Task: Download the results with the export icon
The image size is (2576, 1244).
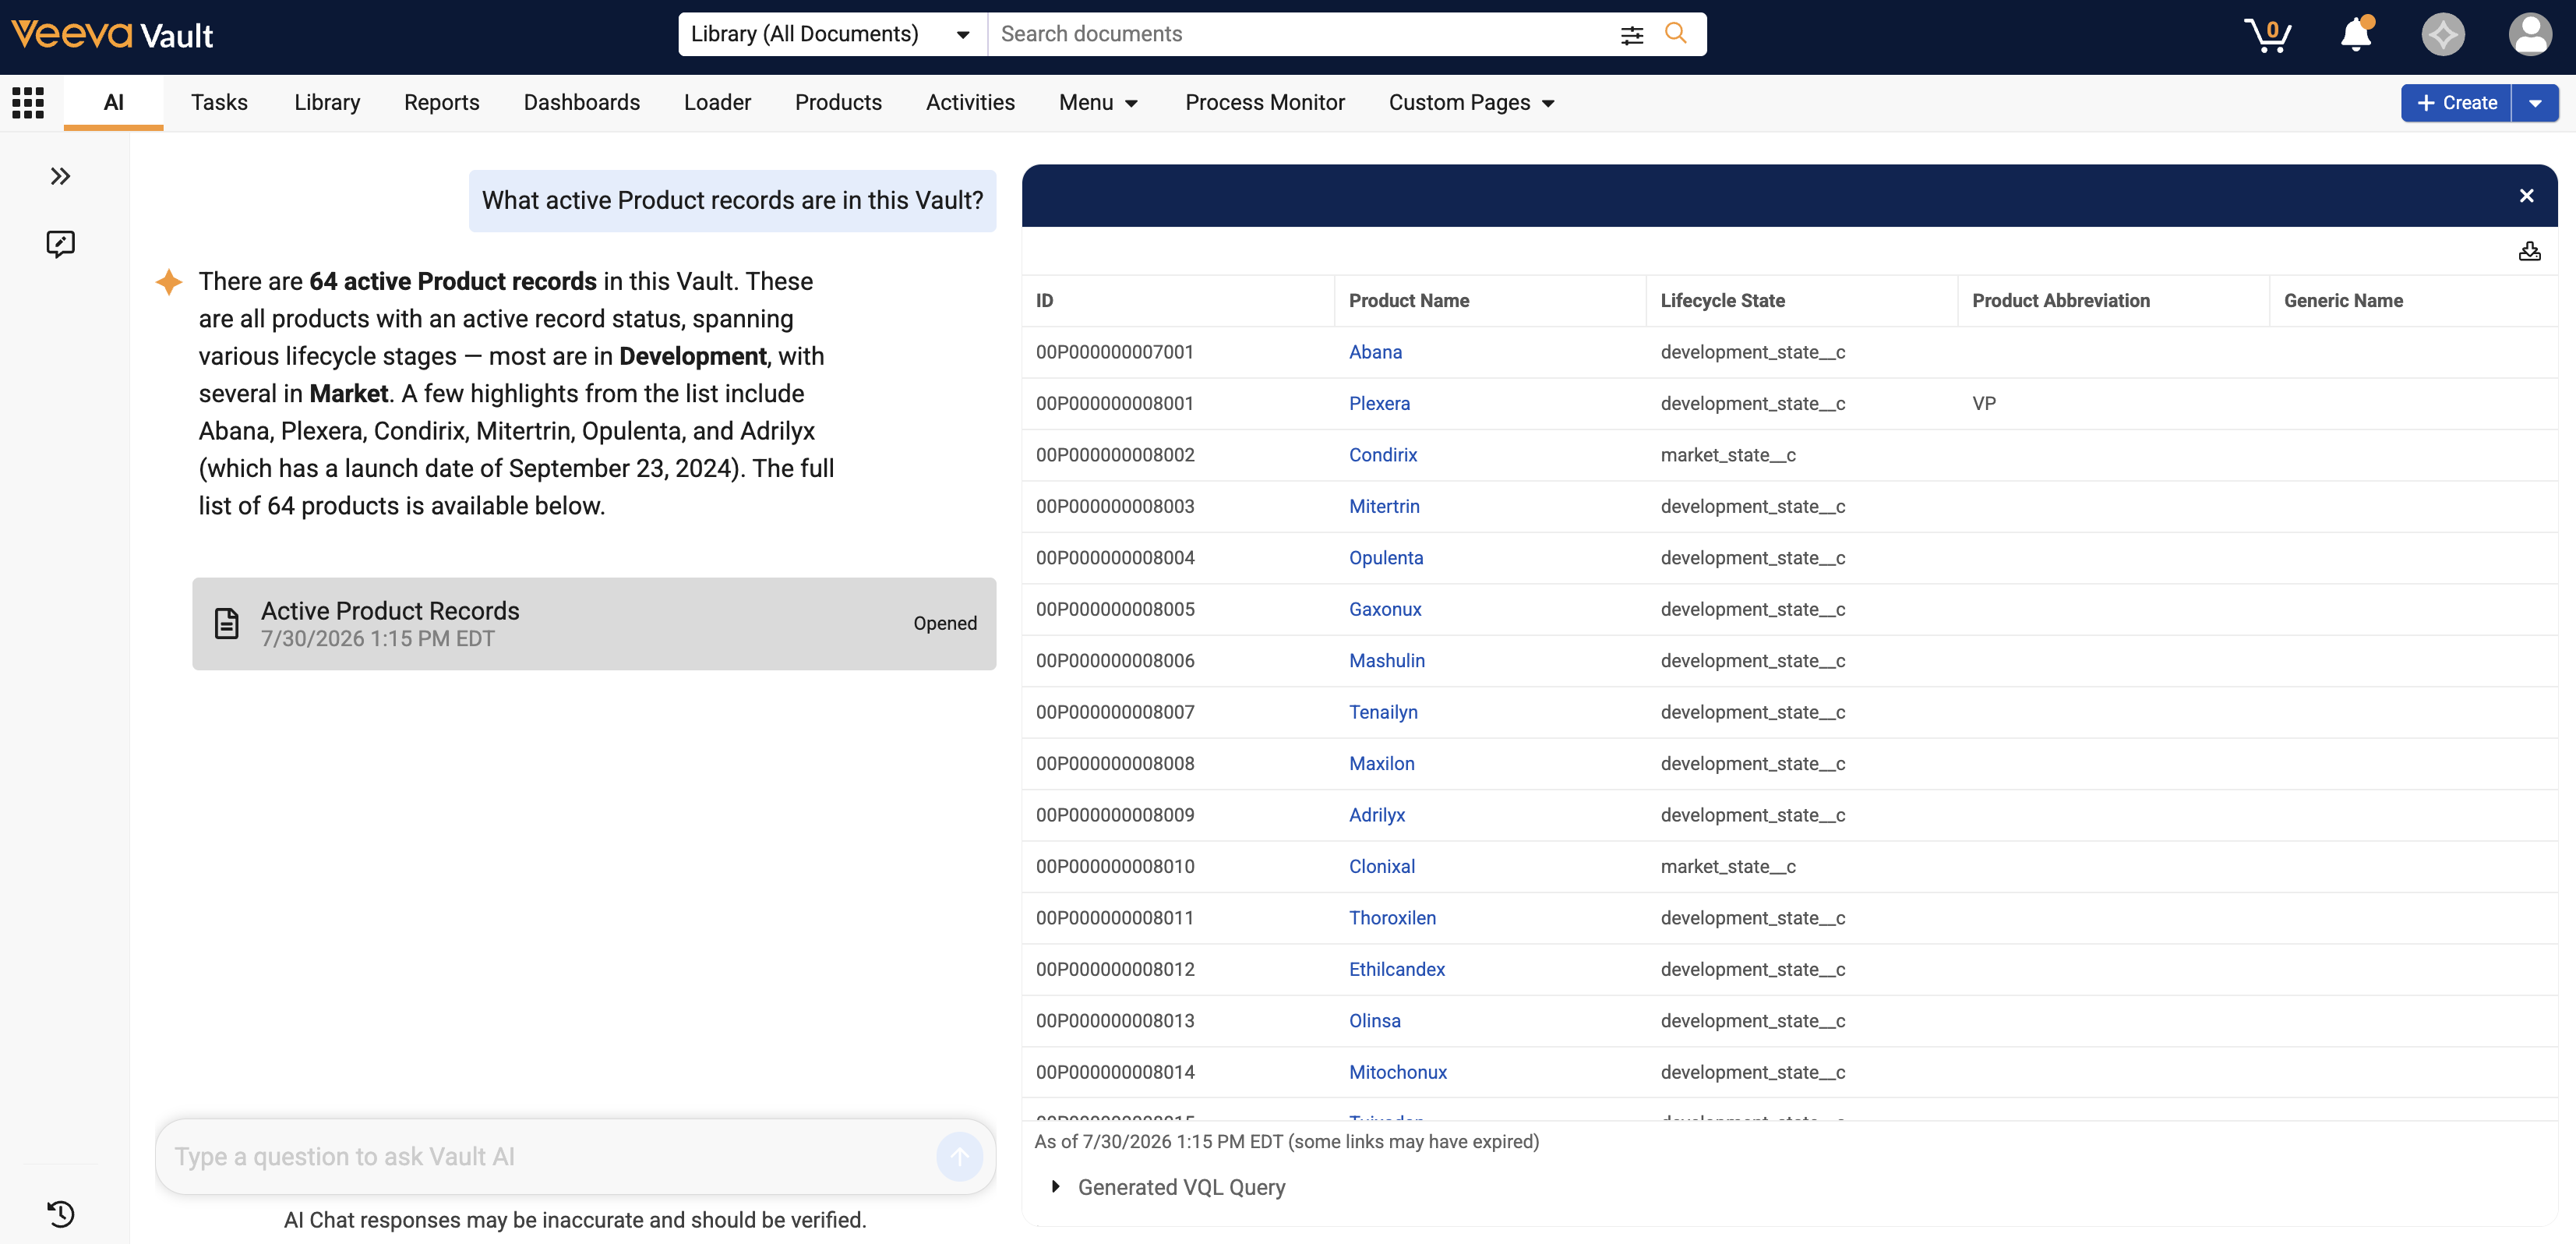Action: [x=2529, y=251]
